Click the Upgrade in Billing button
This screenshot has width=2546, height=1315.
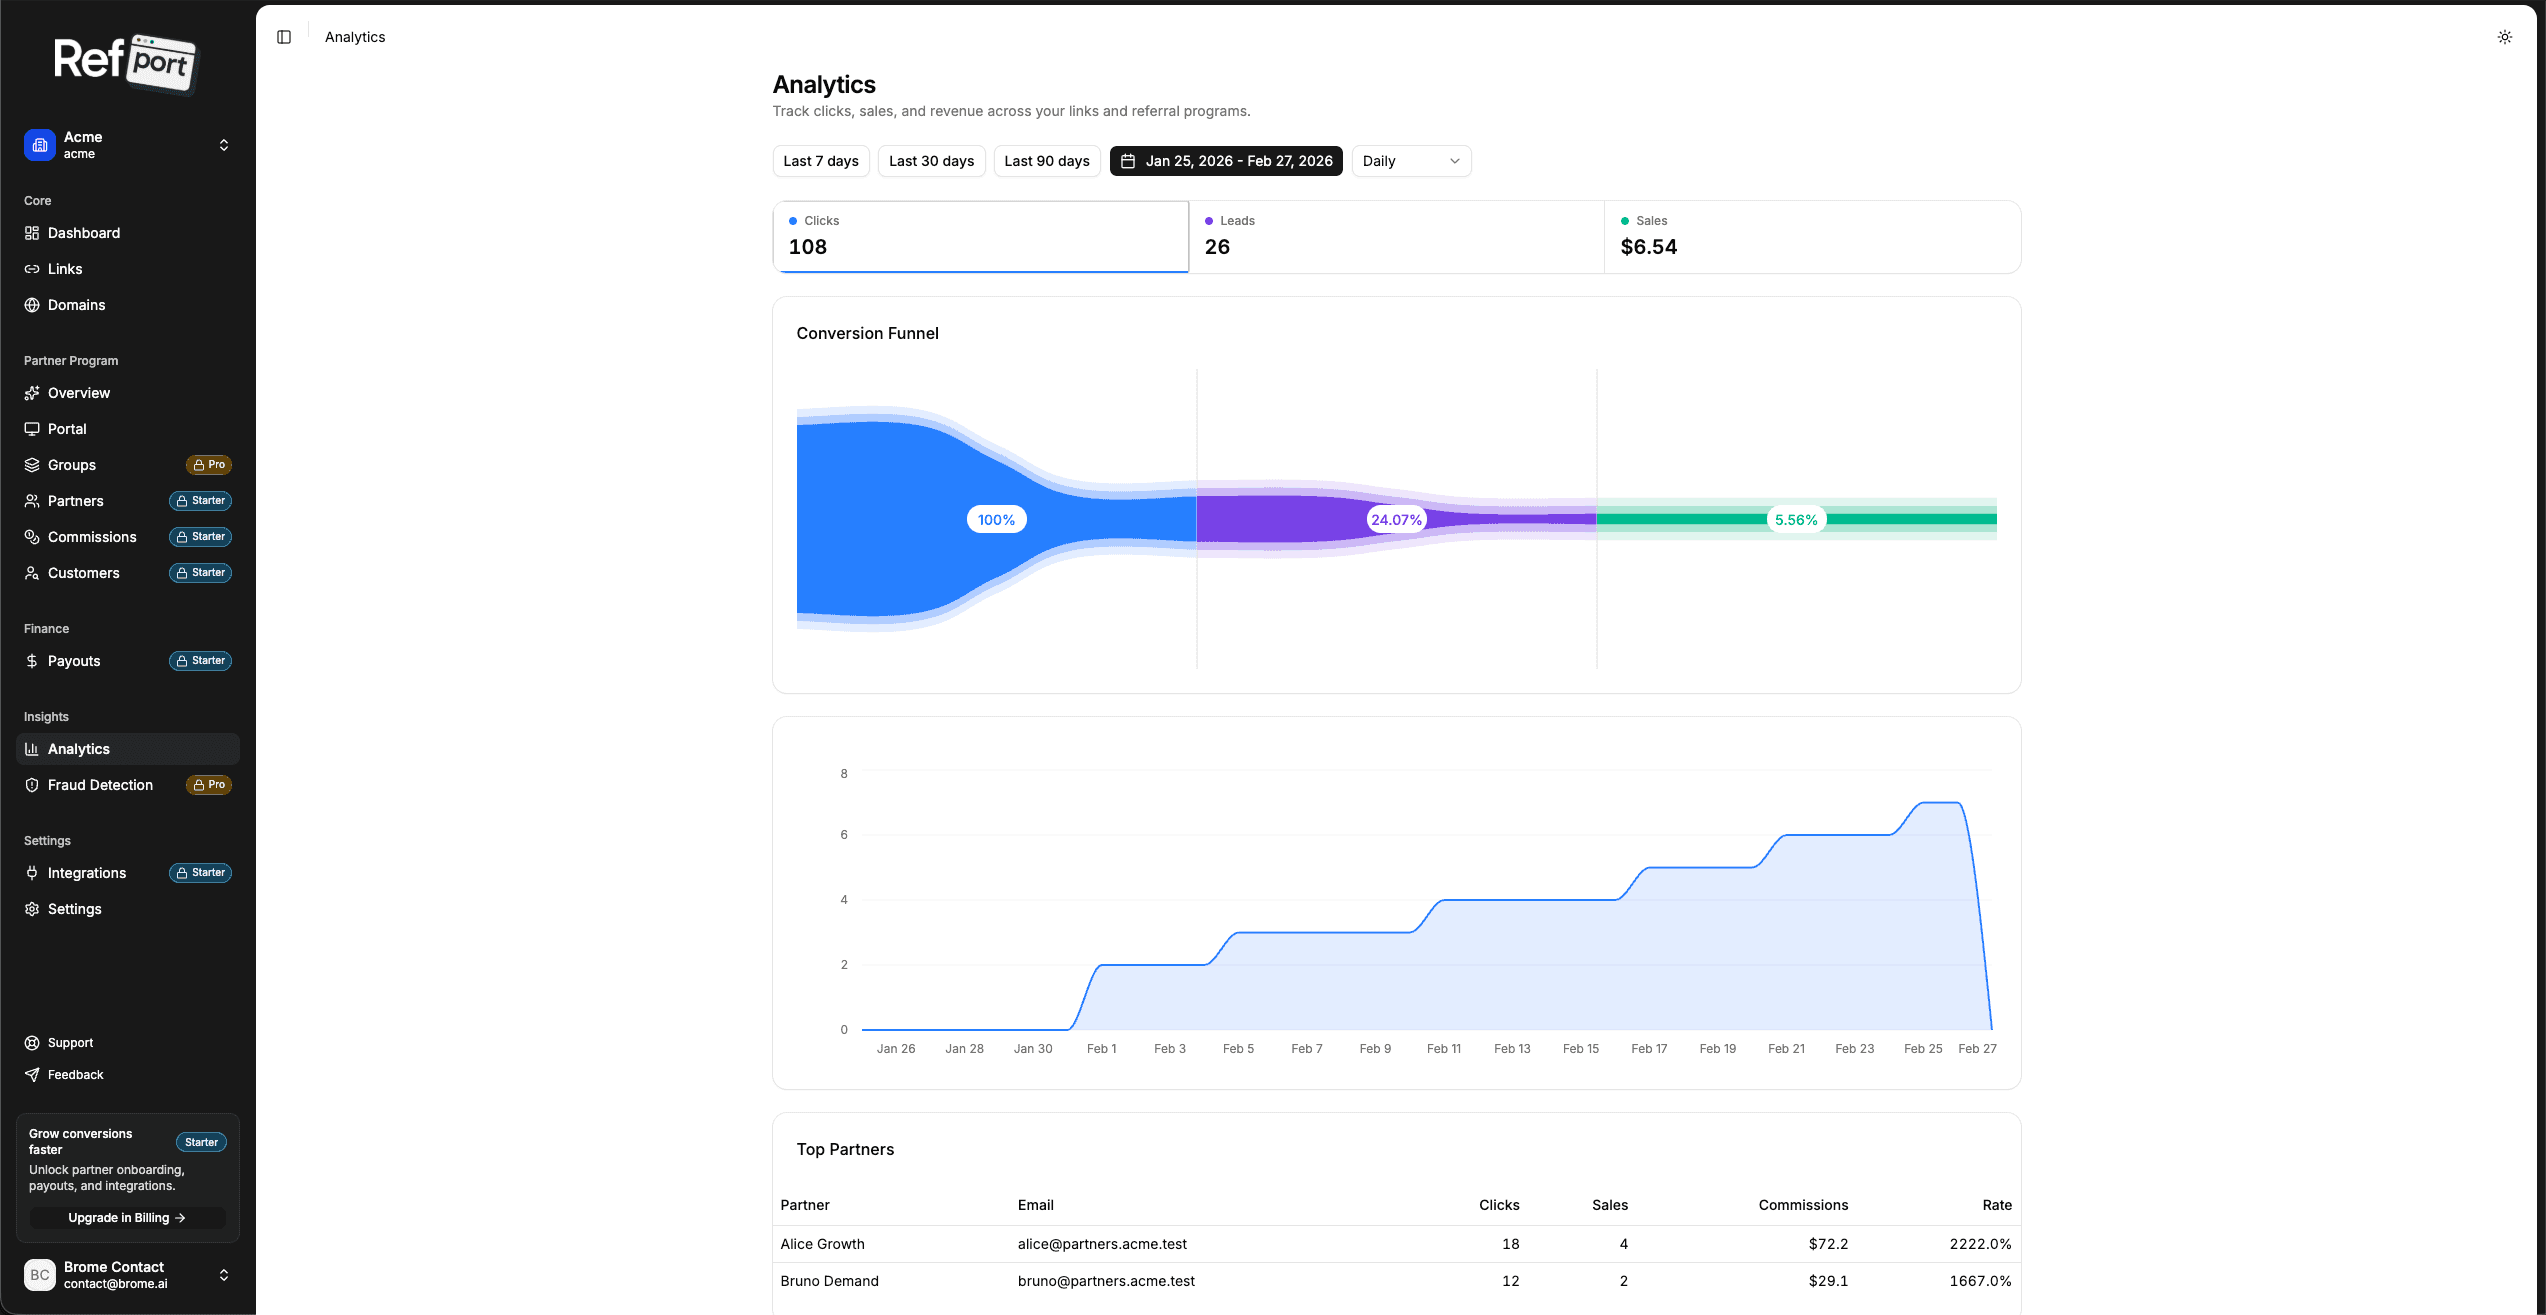click(x=127, y=1217)
